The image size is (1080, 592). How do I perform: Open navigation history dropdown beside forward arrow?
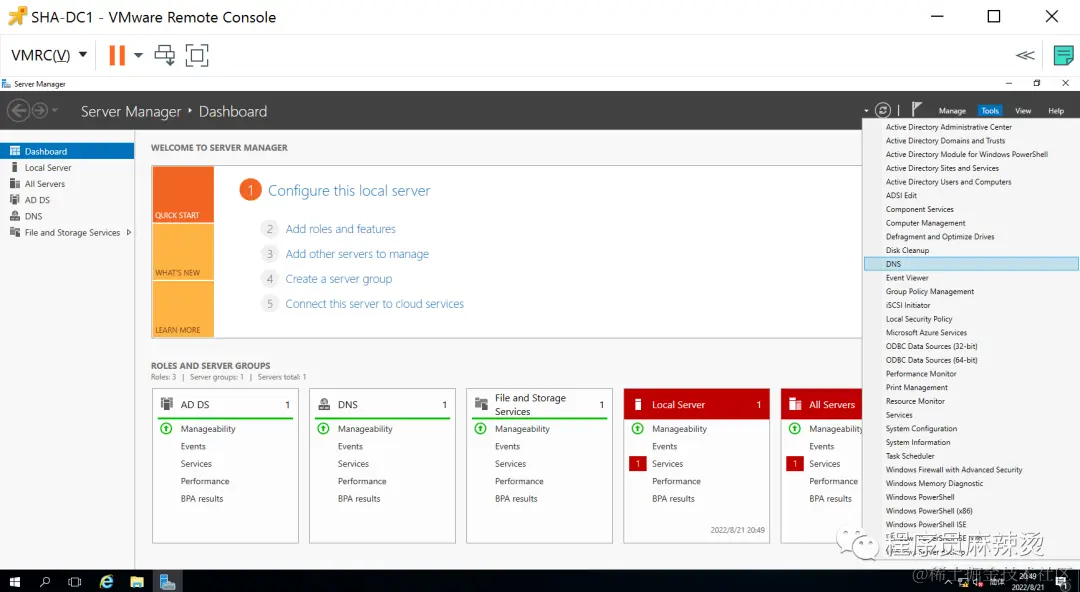click(55, 110)
